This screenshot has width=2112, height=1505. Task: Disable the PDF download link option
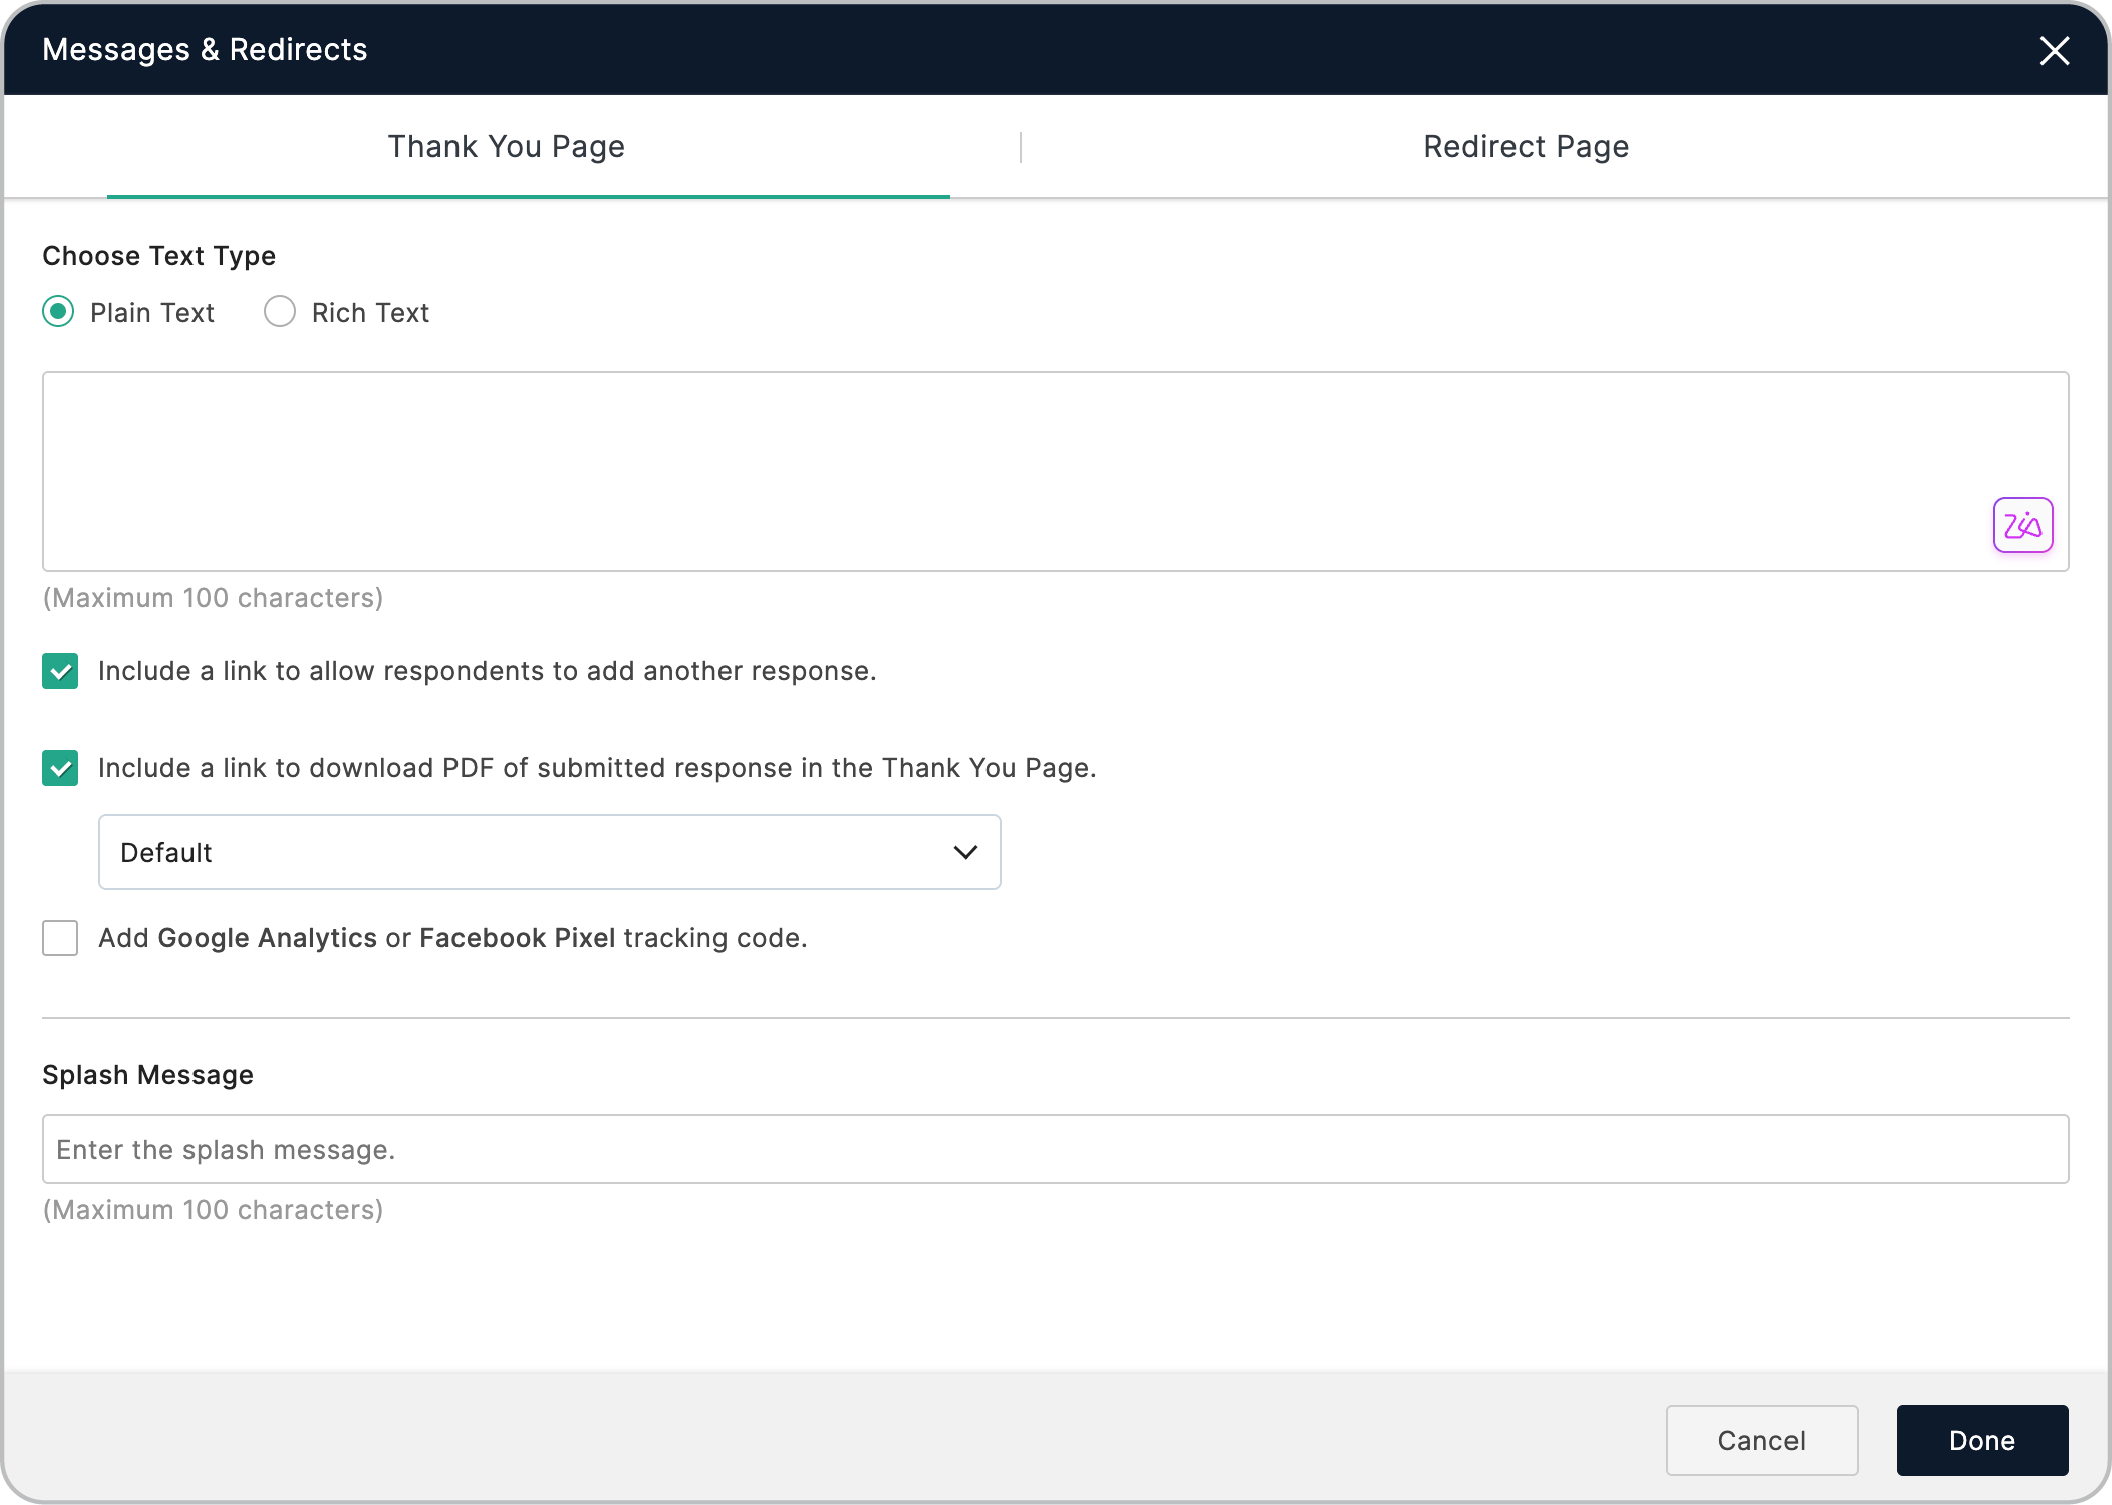coord(60,768)
